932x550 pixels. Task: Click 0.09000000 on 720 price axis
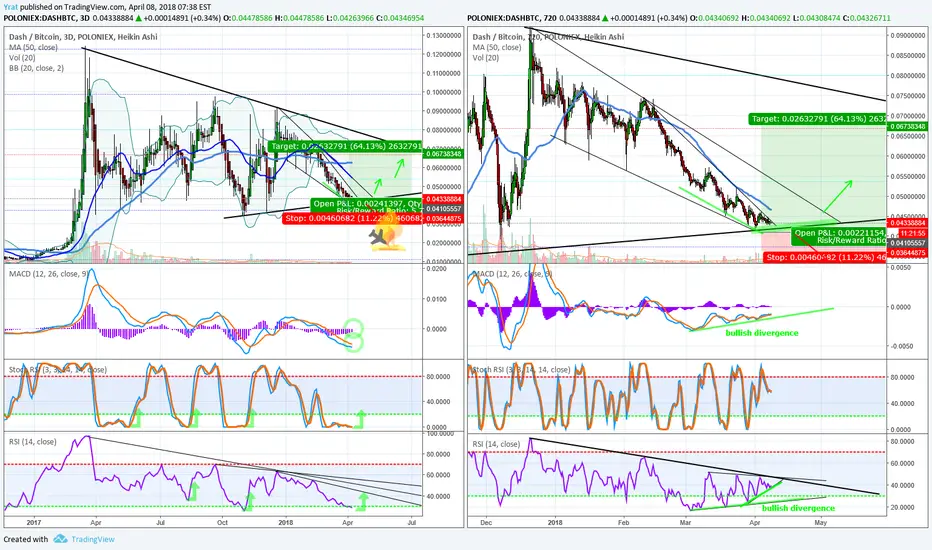tap(909, 35)
